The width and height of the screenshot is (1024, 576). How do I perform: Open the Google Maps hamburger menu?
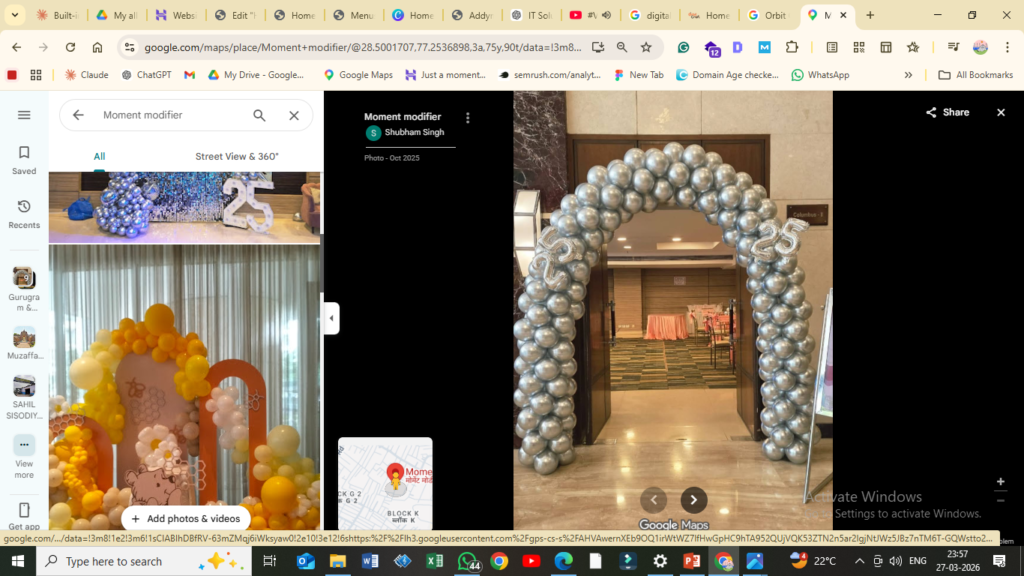pos(24,115)
